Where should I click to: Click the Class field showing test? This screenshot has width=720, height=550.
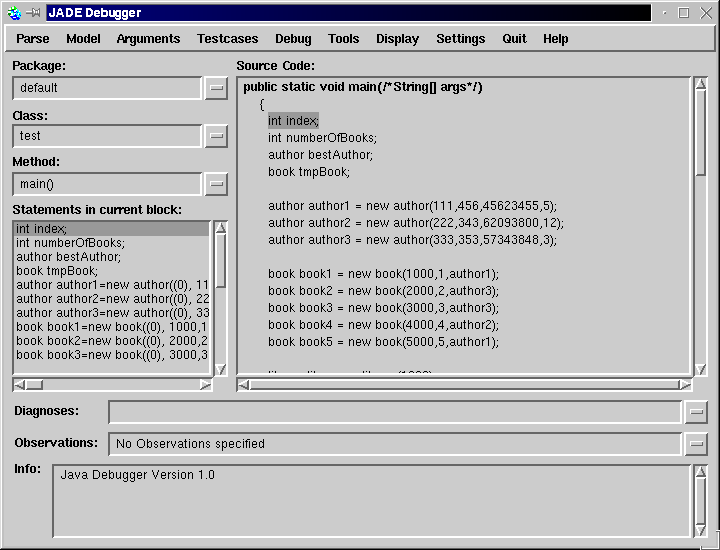point(107,136)
